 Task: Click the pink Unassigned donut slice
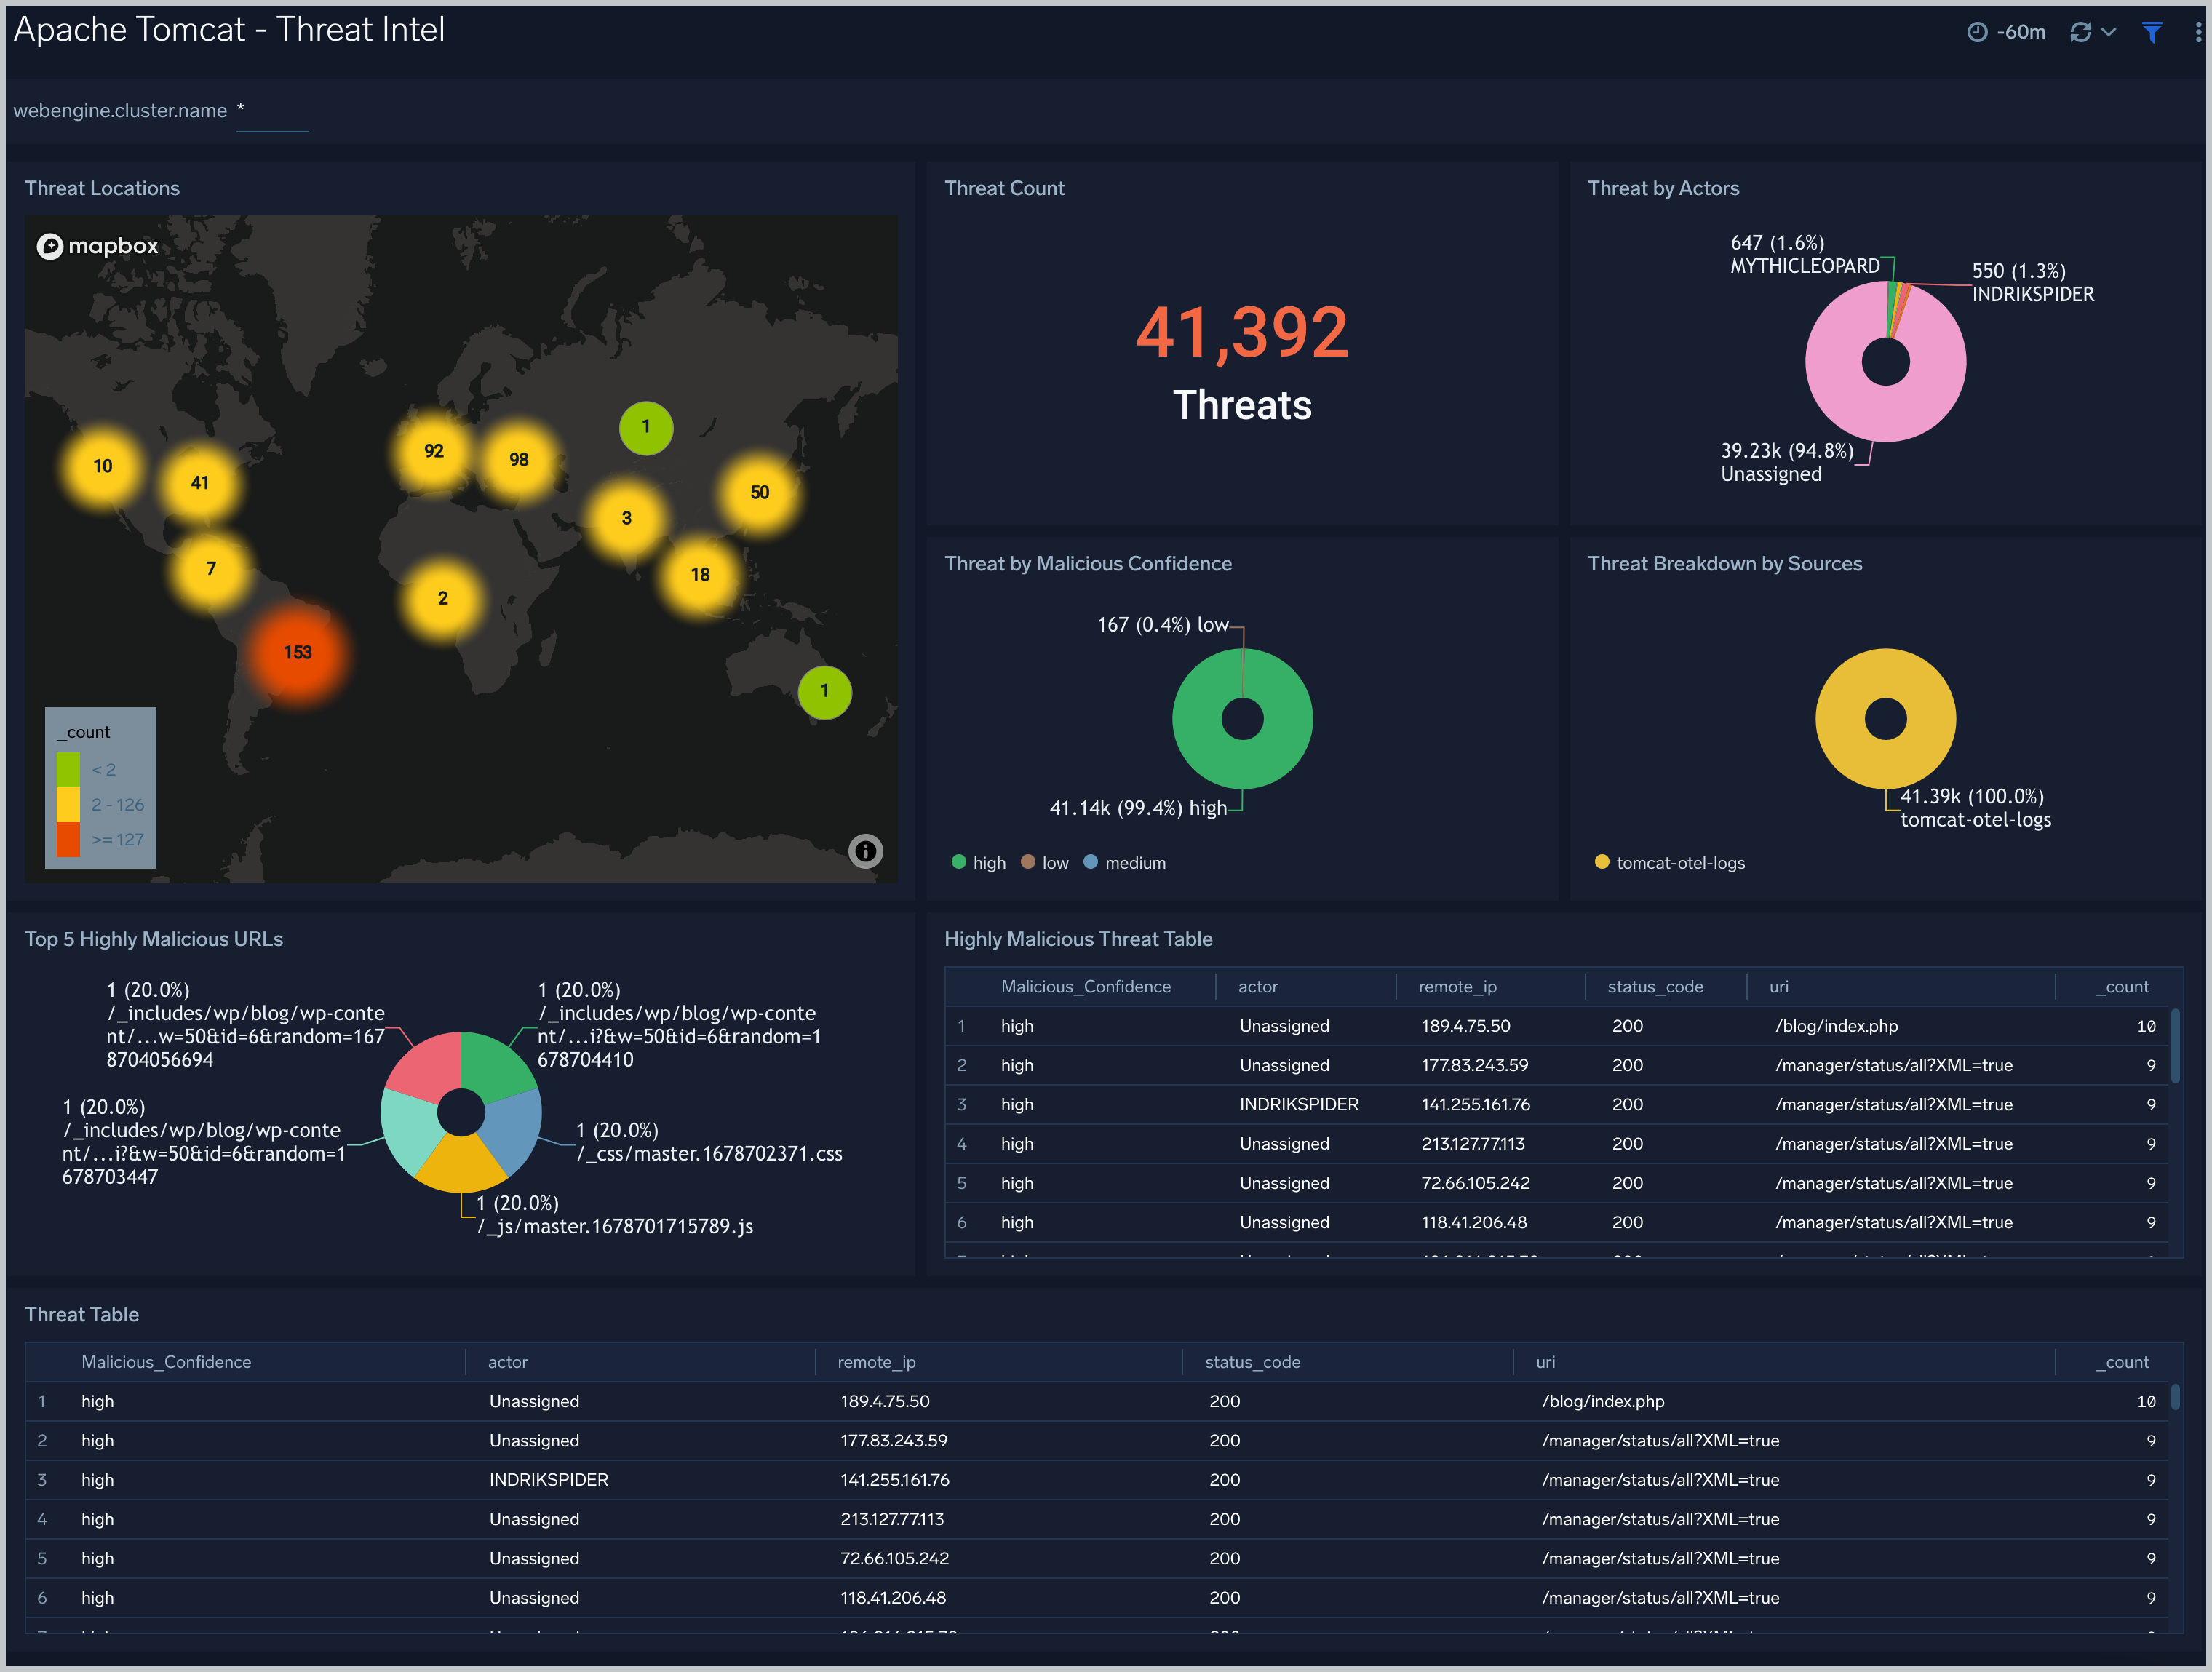tap(1886, 414)
